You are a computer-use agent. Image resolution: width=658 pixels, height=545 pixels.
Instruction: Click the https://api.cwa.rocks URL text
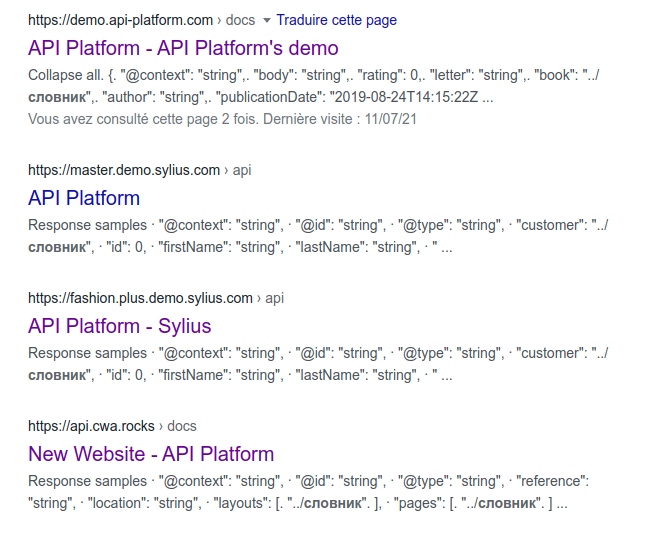pyautogui.click(x=91, y=426)
